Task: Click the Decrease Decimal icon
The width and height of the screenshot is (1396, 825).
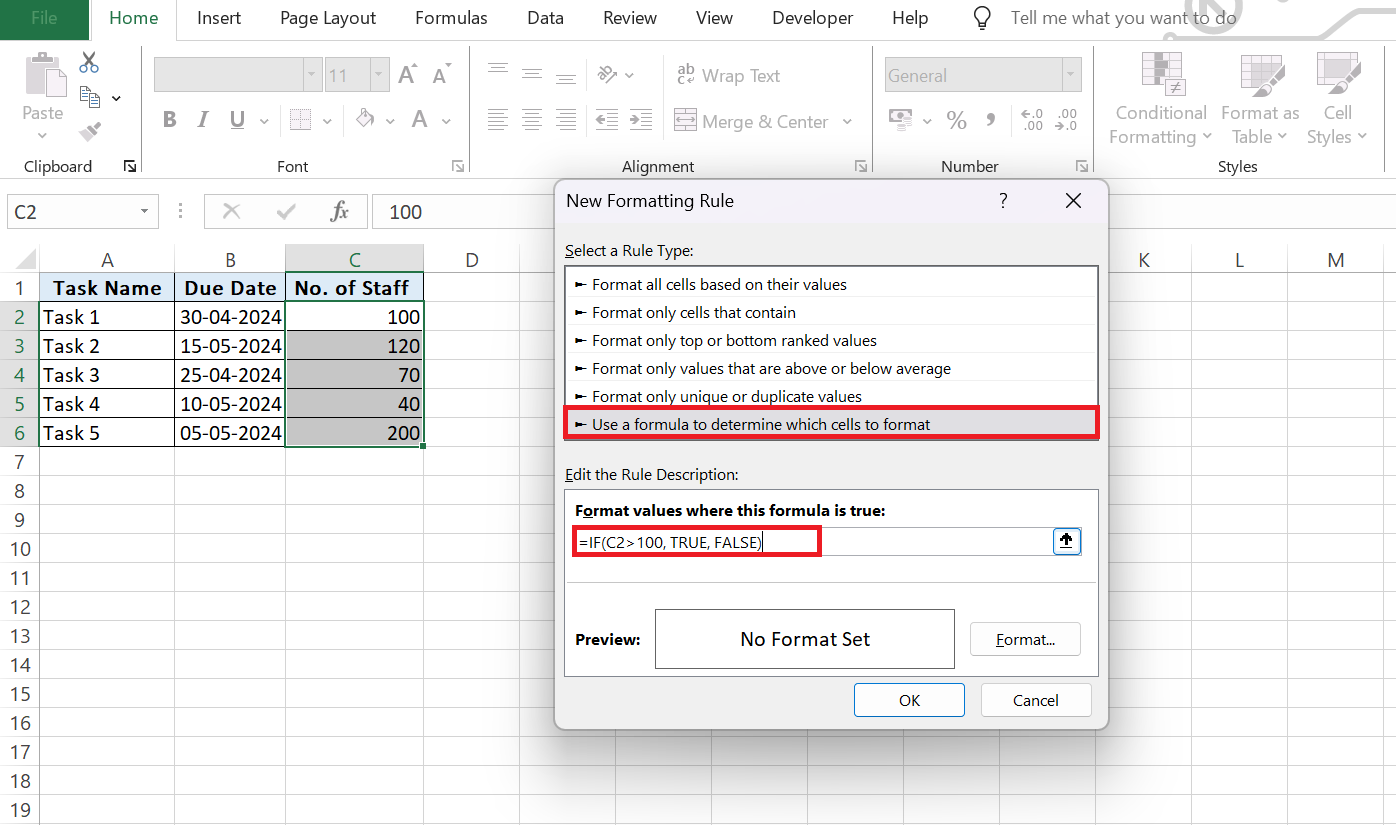Action: [x=1067, y=120]
